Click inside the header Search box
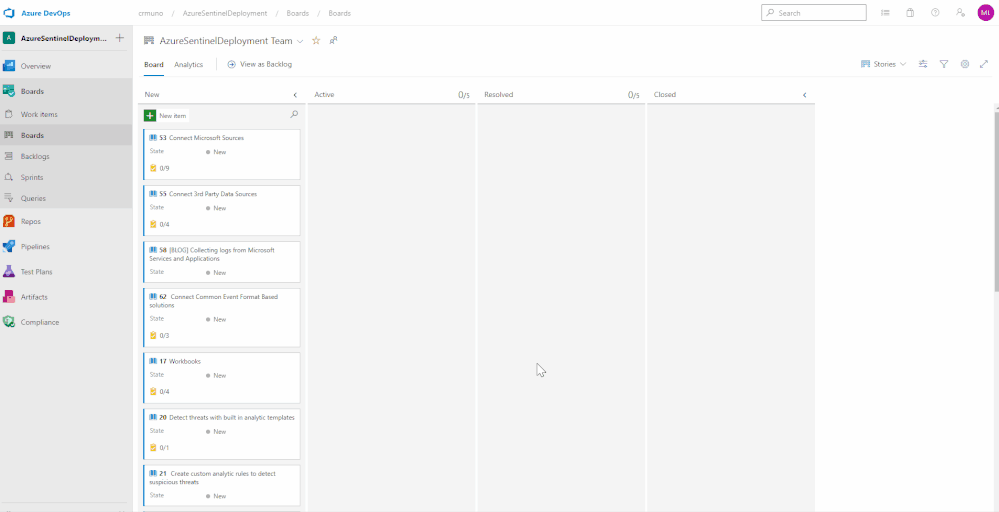The image size is (999, 512). [x=814, y=13]
